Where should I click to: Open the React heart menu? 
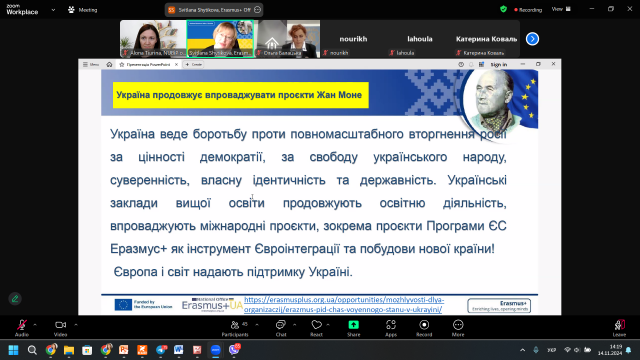point(316,328)
